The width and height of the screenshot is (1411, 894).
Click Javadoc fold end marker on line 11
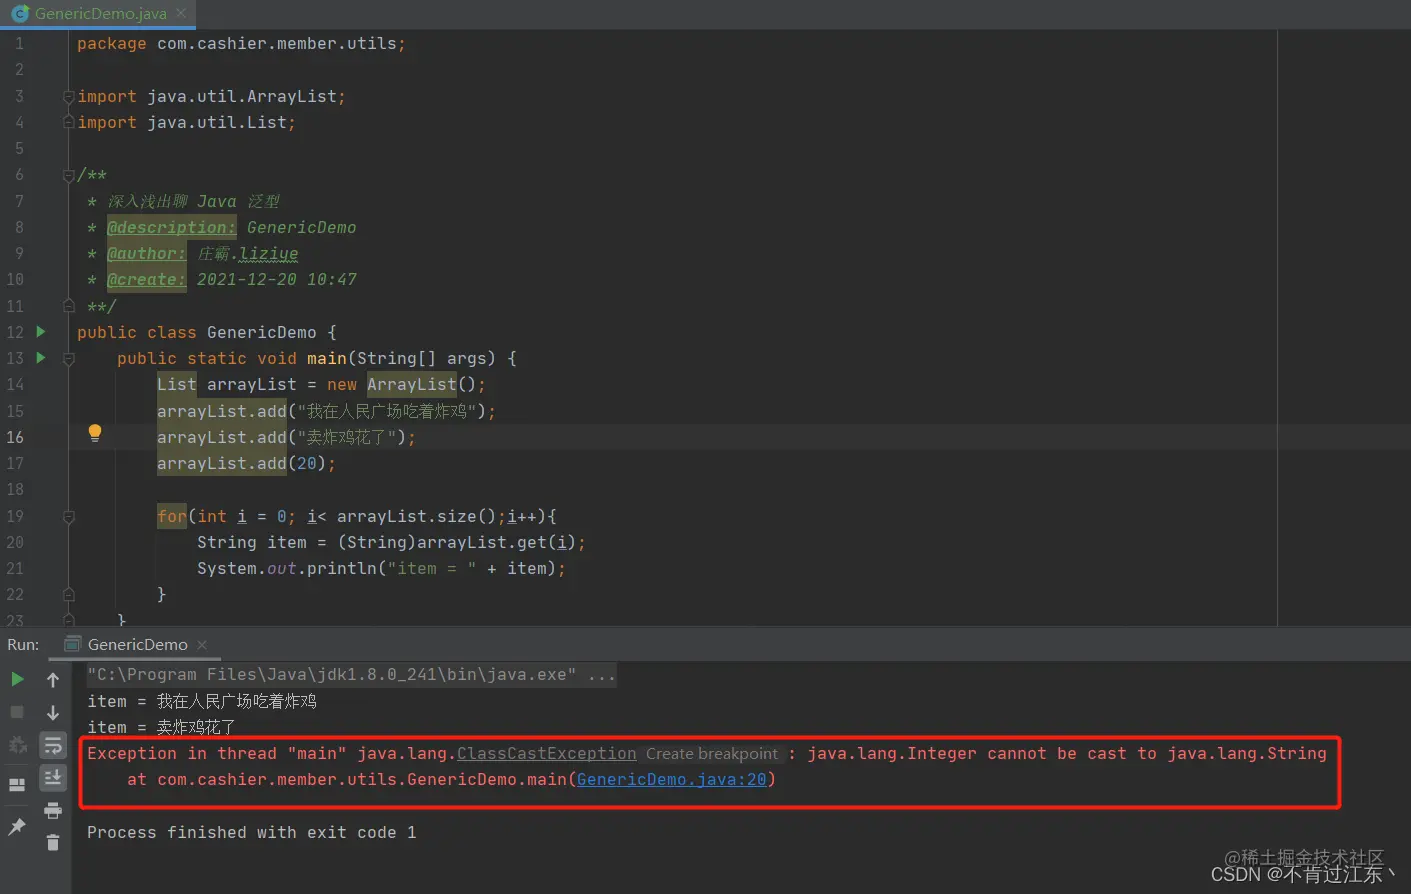[68, 306]
